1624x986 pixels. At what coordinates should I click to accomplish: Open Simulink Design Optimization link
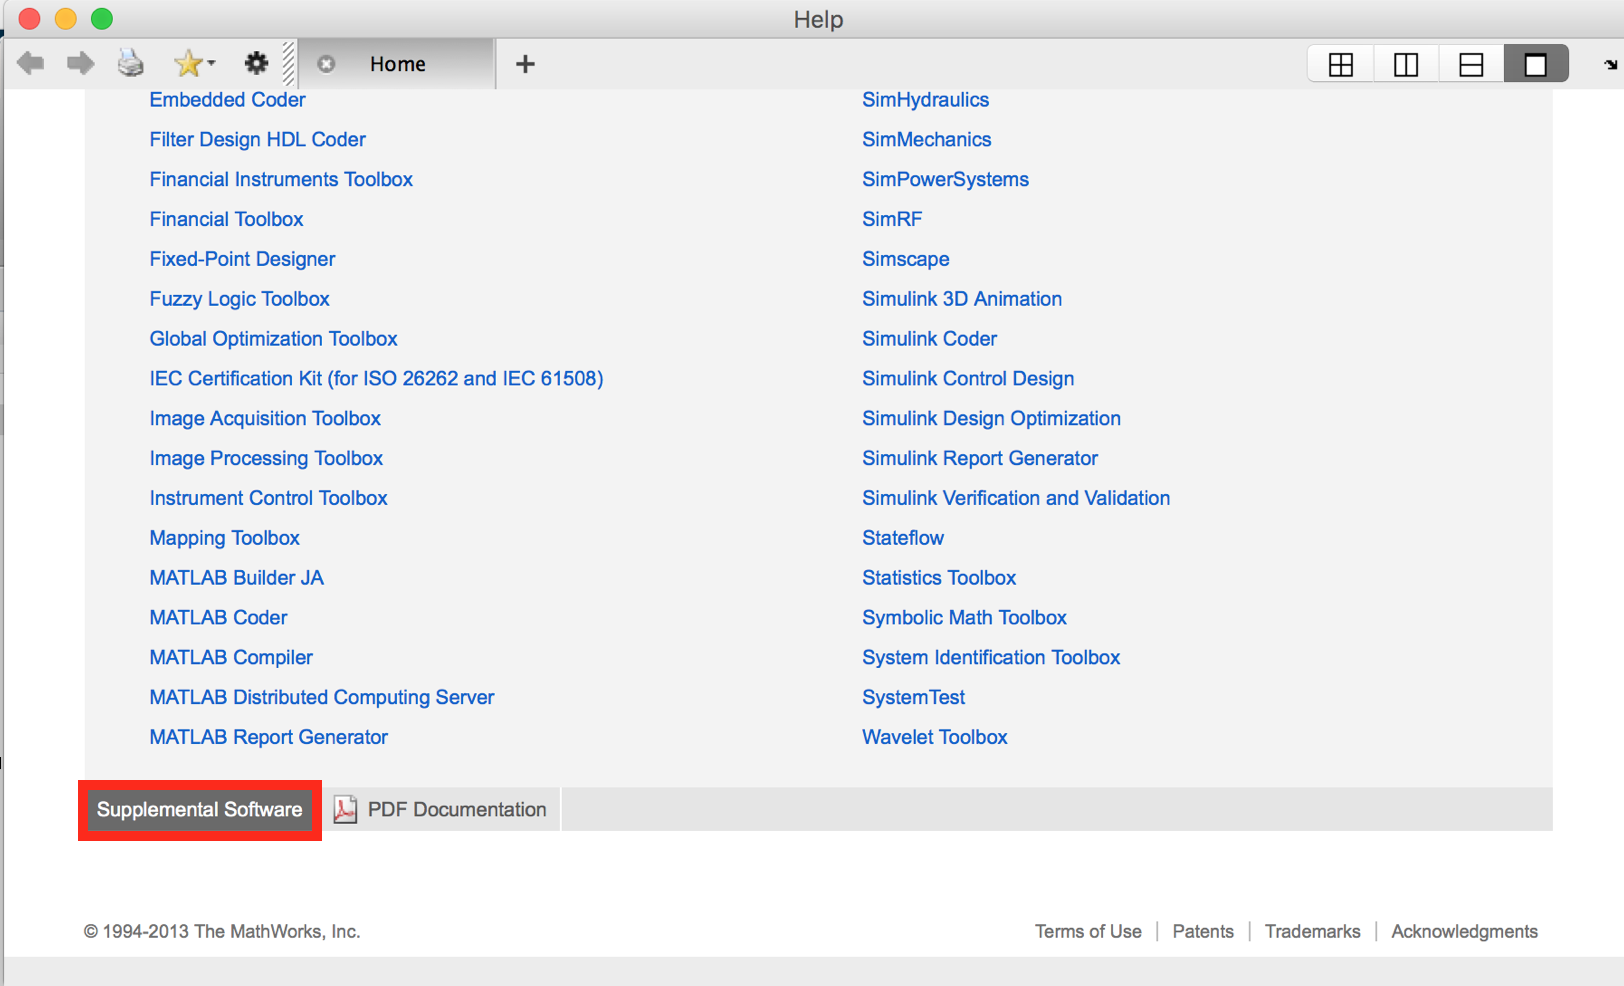point(991,419)
